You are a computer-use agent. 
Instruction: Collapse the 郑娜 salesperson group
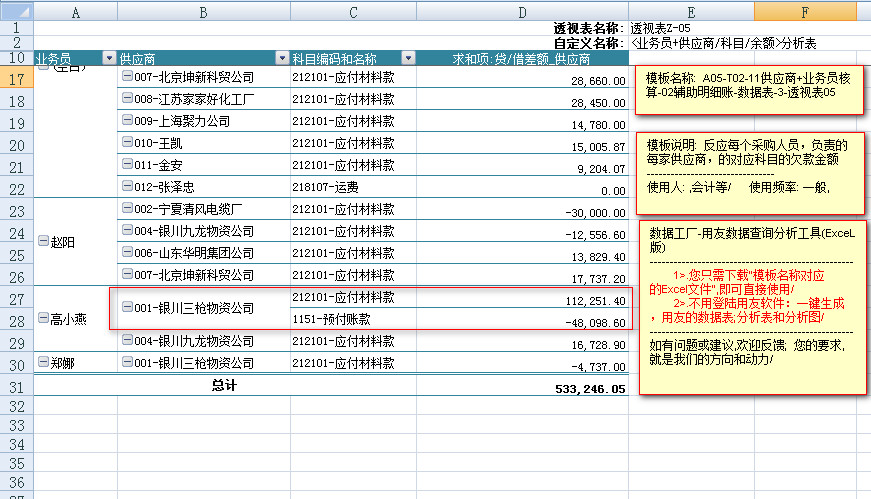click(42, 363)
